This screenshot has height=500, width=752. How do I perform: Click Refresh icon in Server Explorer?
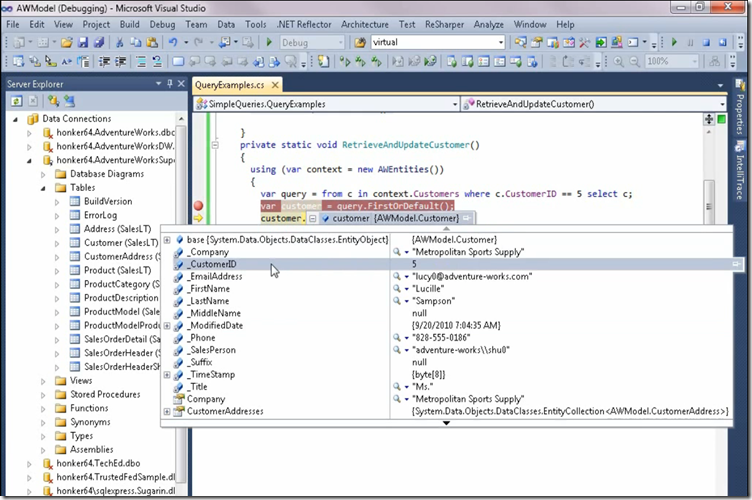pyautogui.click(x=17, y=101)
